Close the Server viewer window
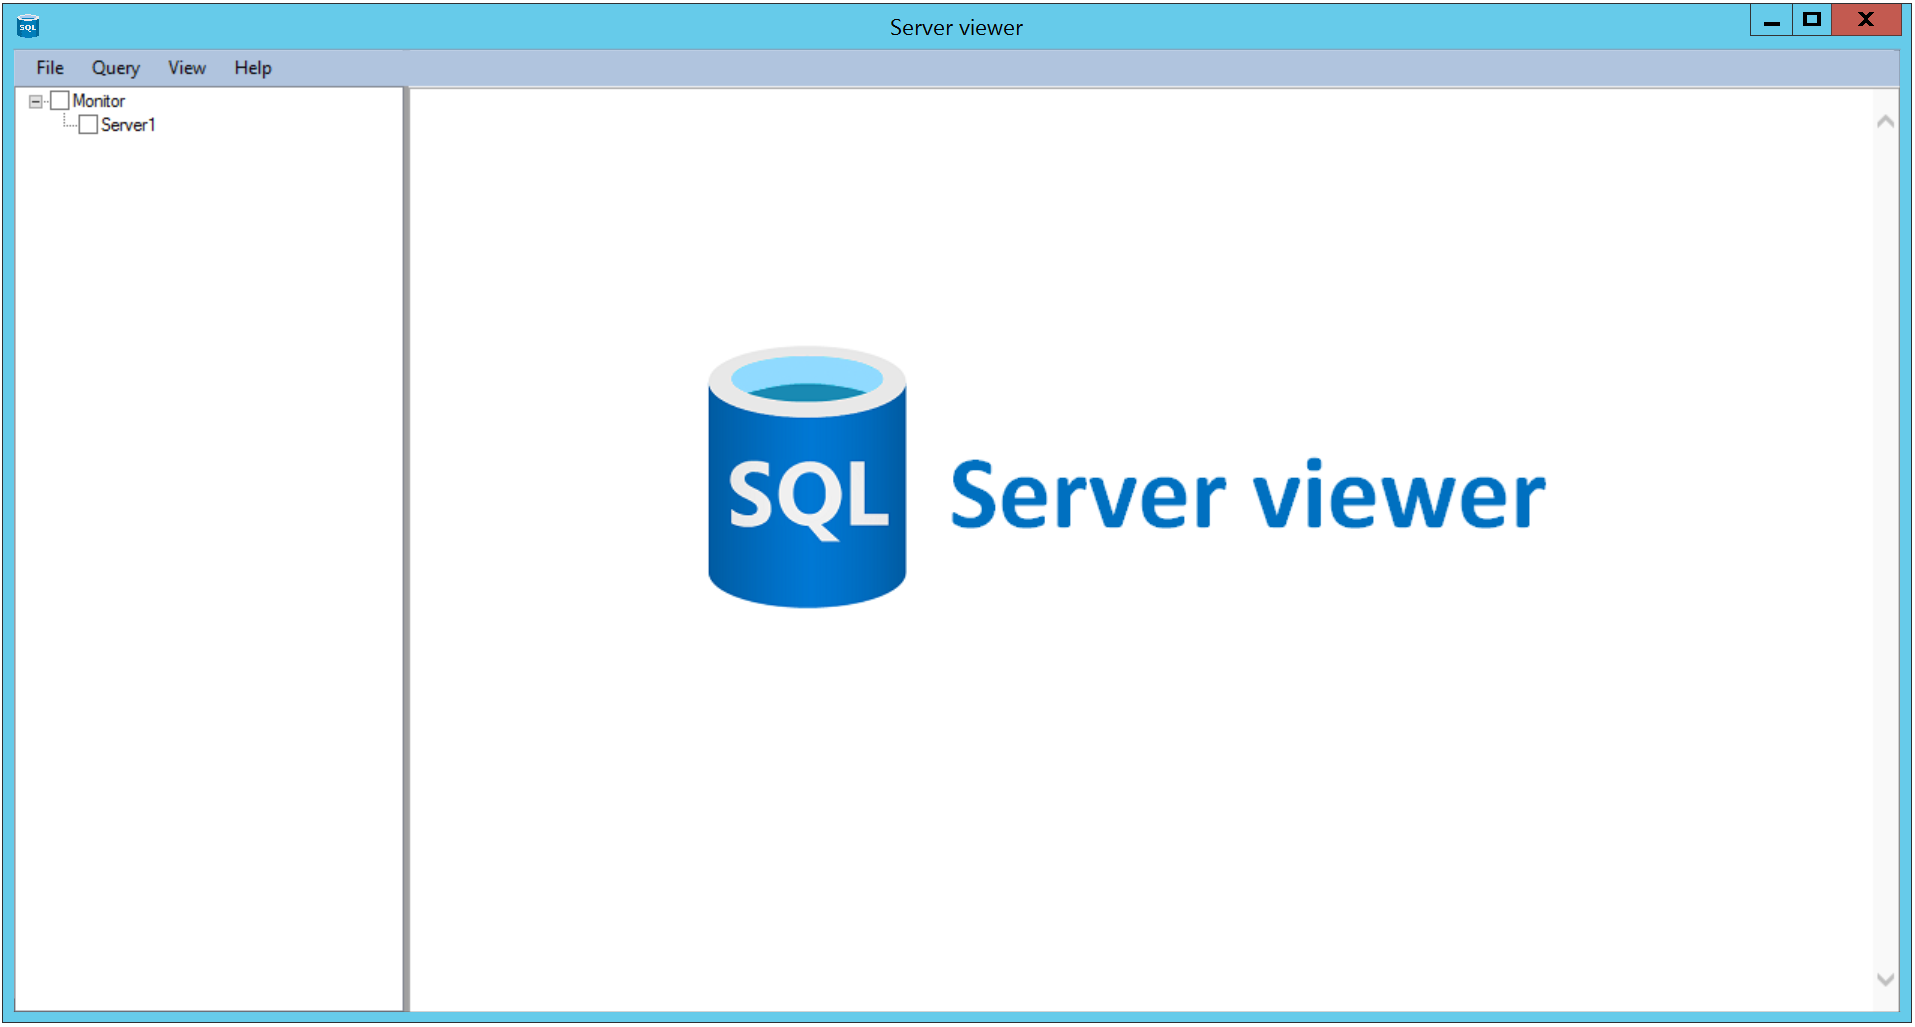Screen dimensions: 1915x1027 tap(1865, 20)
